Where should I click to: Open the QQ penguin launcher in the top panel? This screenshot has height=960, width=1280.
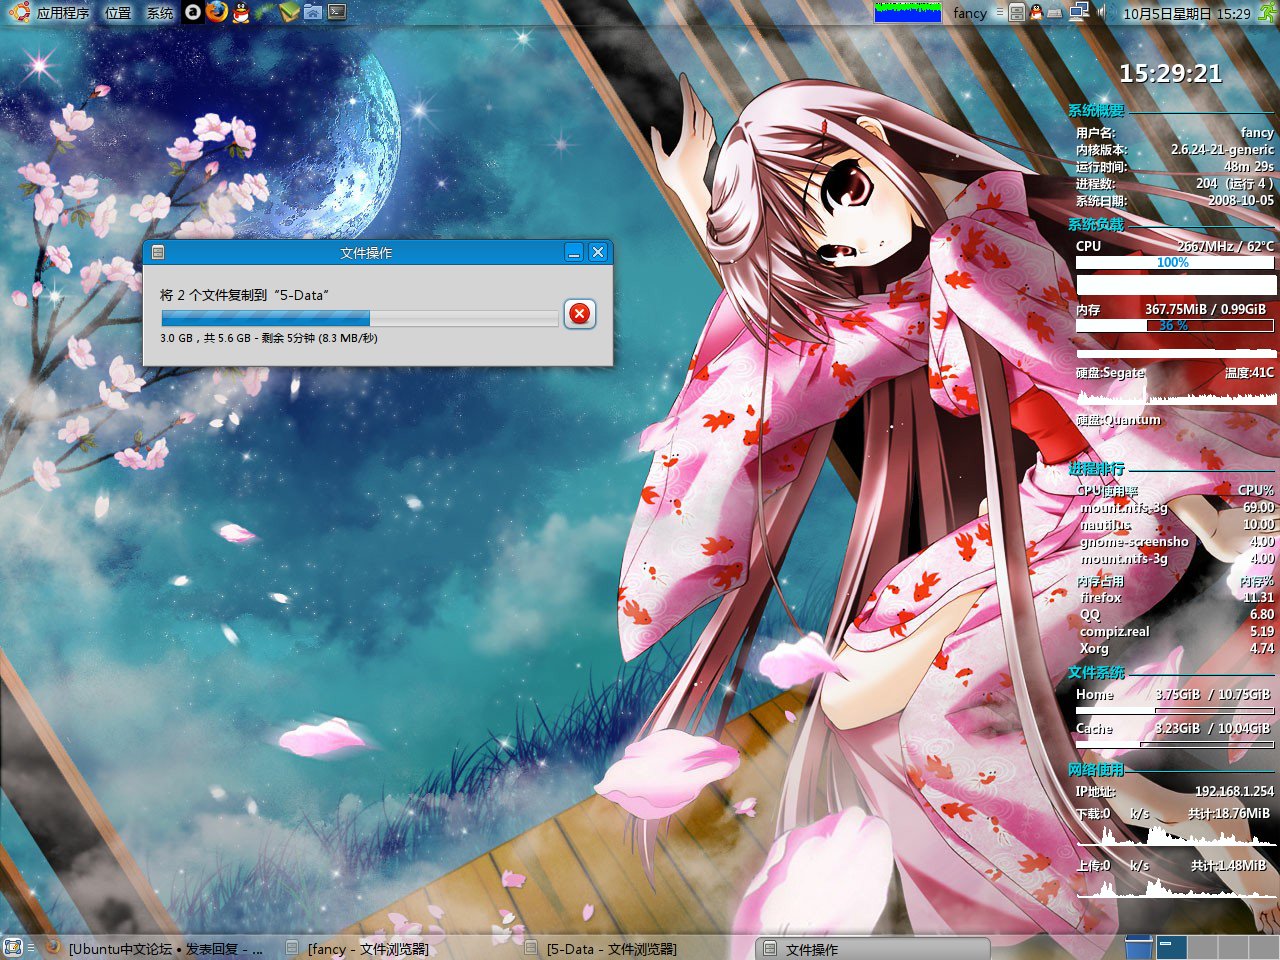pos(241,12)
